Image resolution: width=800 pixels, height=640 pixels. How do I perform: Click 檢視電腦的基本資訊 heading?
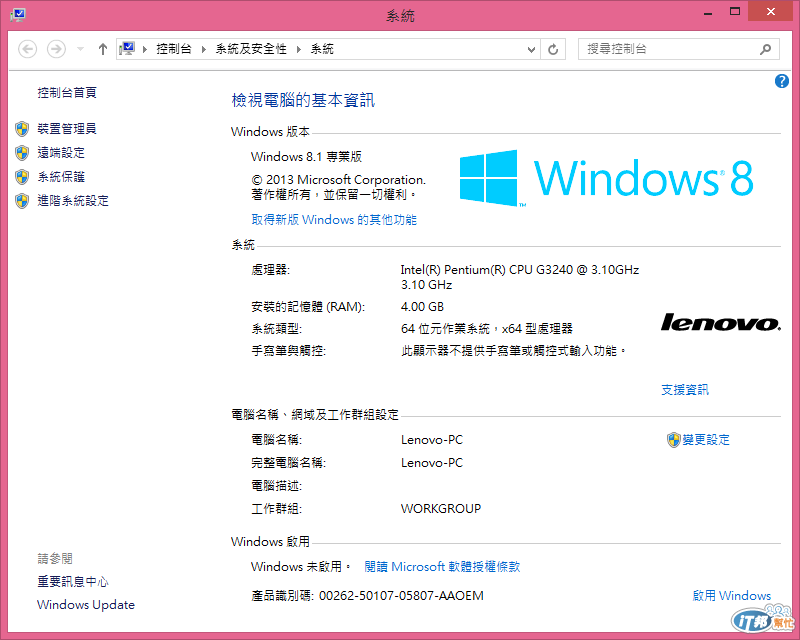(303, 100)
